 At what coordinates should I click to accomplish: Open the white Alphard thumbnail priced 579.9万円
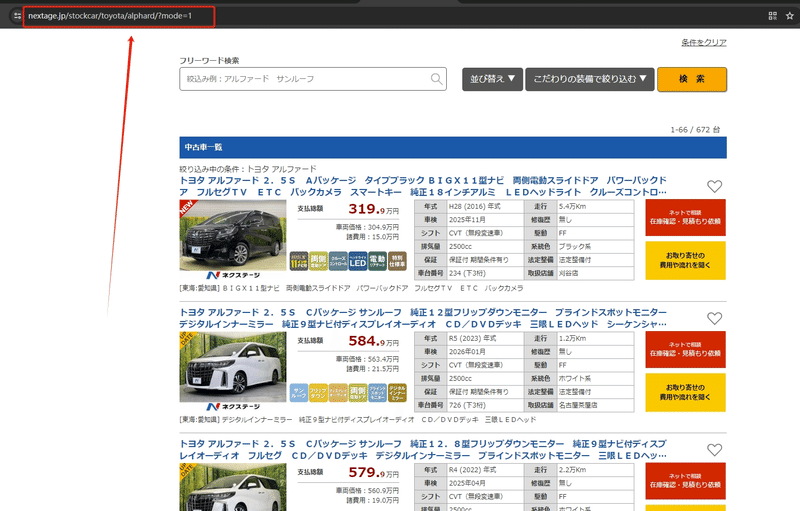tap(233, 487)
